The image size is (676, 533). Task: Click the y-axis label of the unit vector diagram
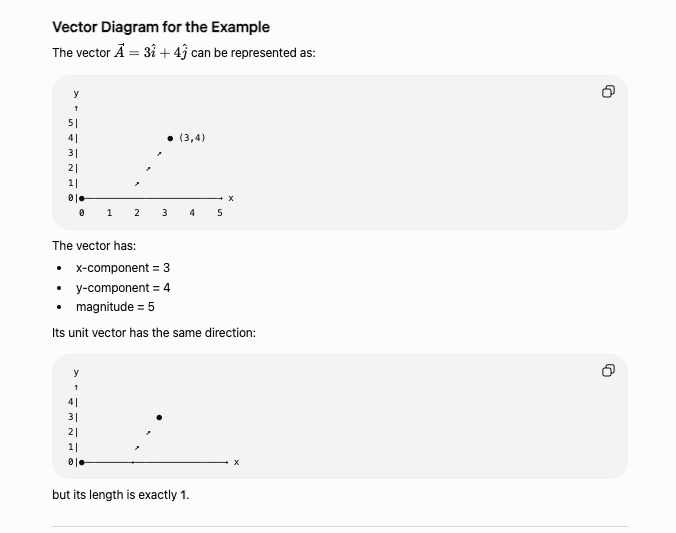coord(76,372)
